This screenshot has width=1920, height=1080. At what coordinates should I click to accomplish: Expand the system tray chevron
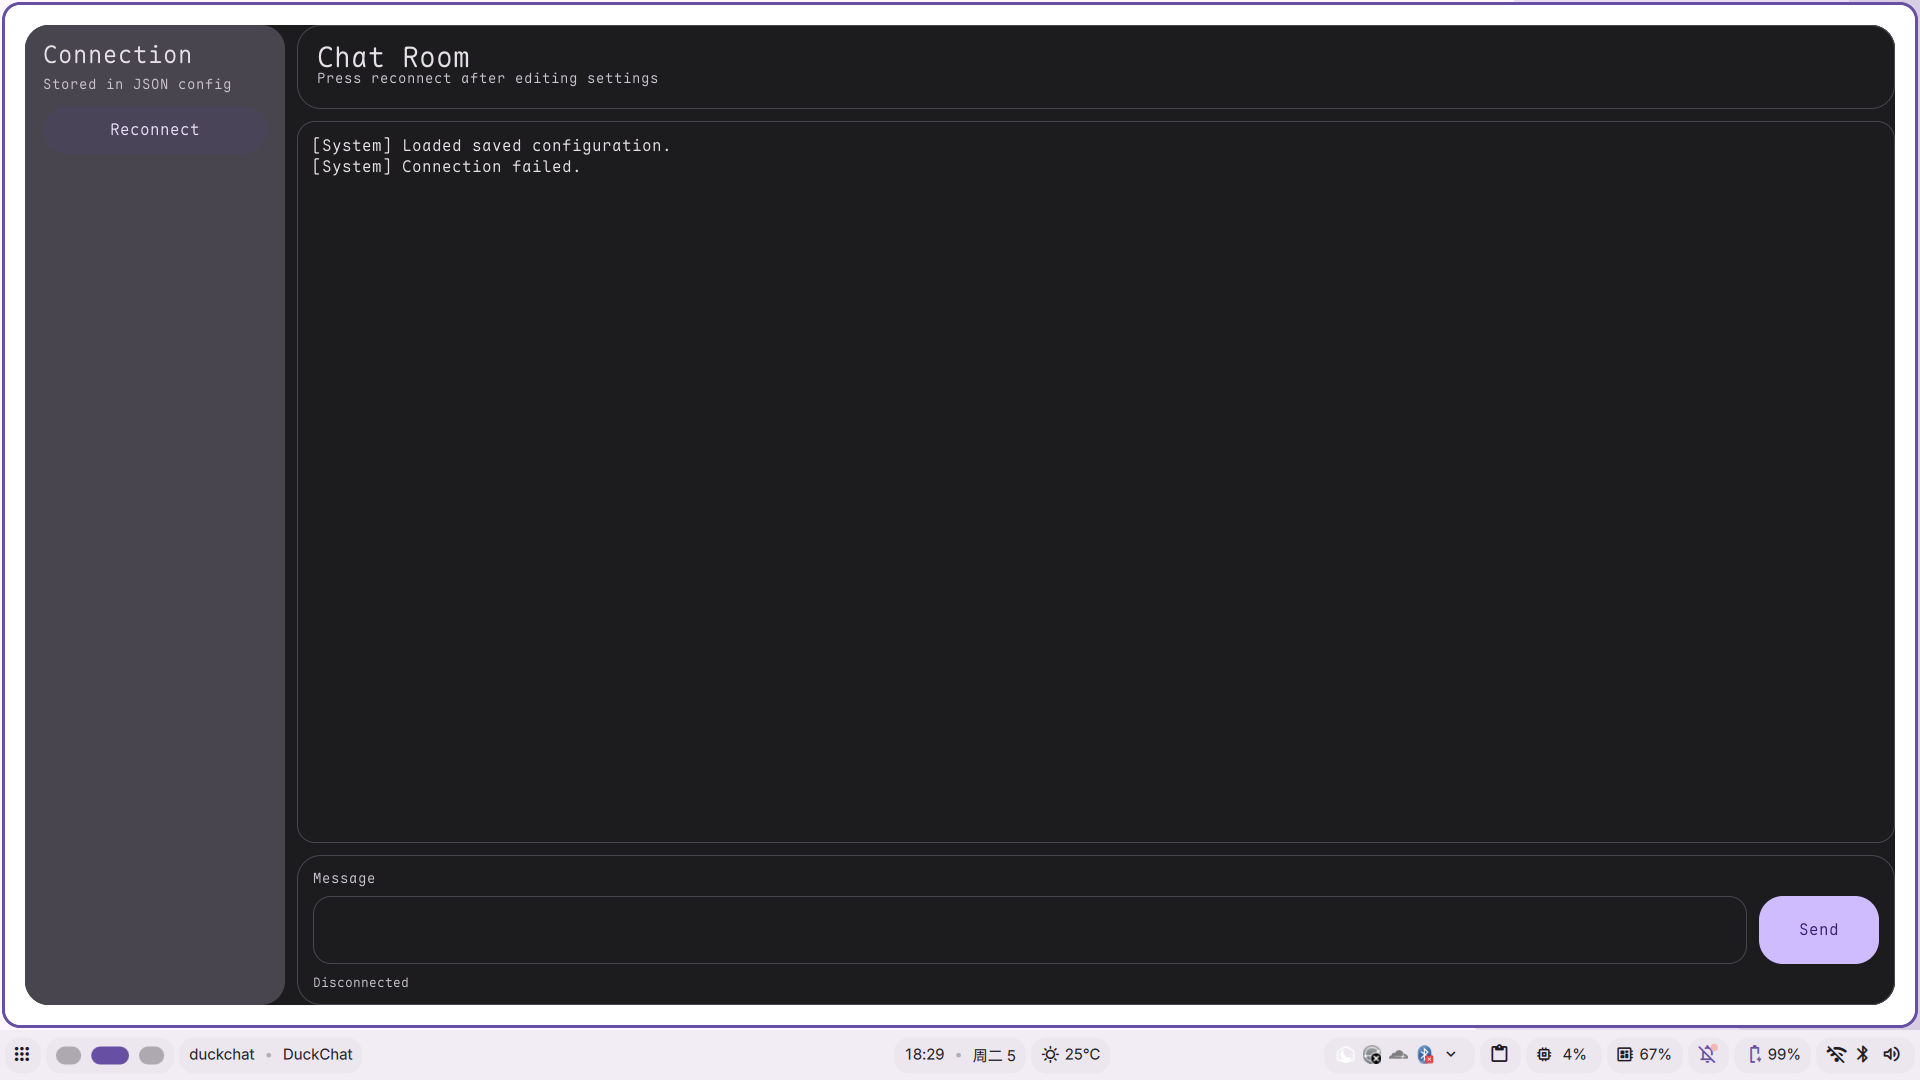coord(1451,1054)
